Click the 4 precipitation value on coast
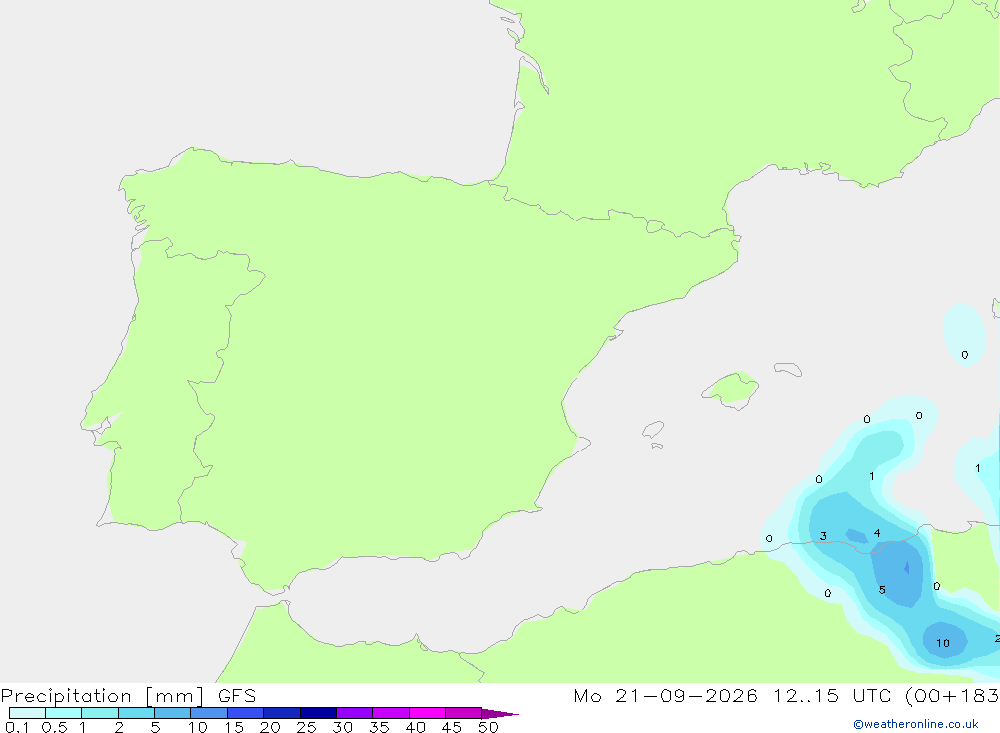1000x733 pixels. pos(877,533)
